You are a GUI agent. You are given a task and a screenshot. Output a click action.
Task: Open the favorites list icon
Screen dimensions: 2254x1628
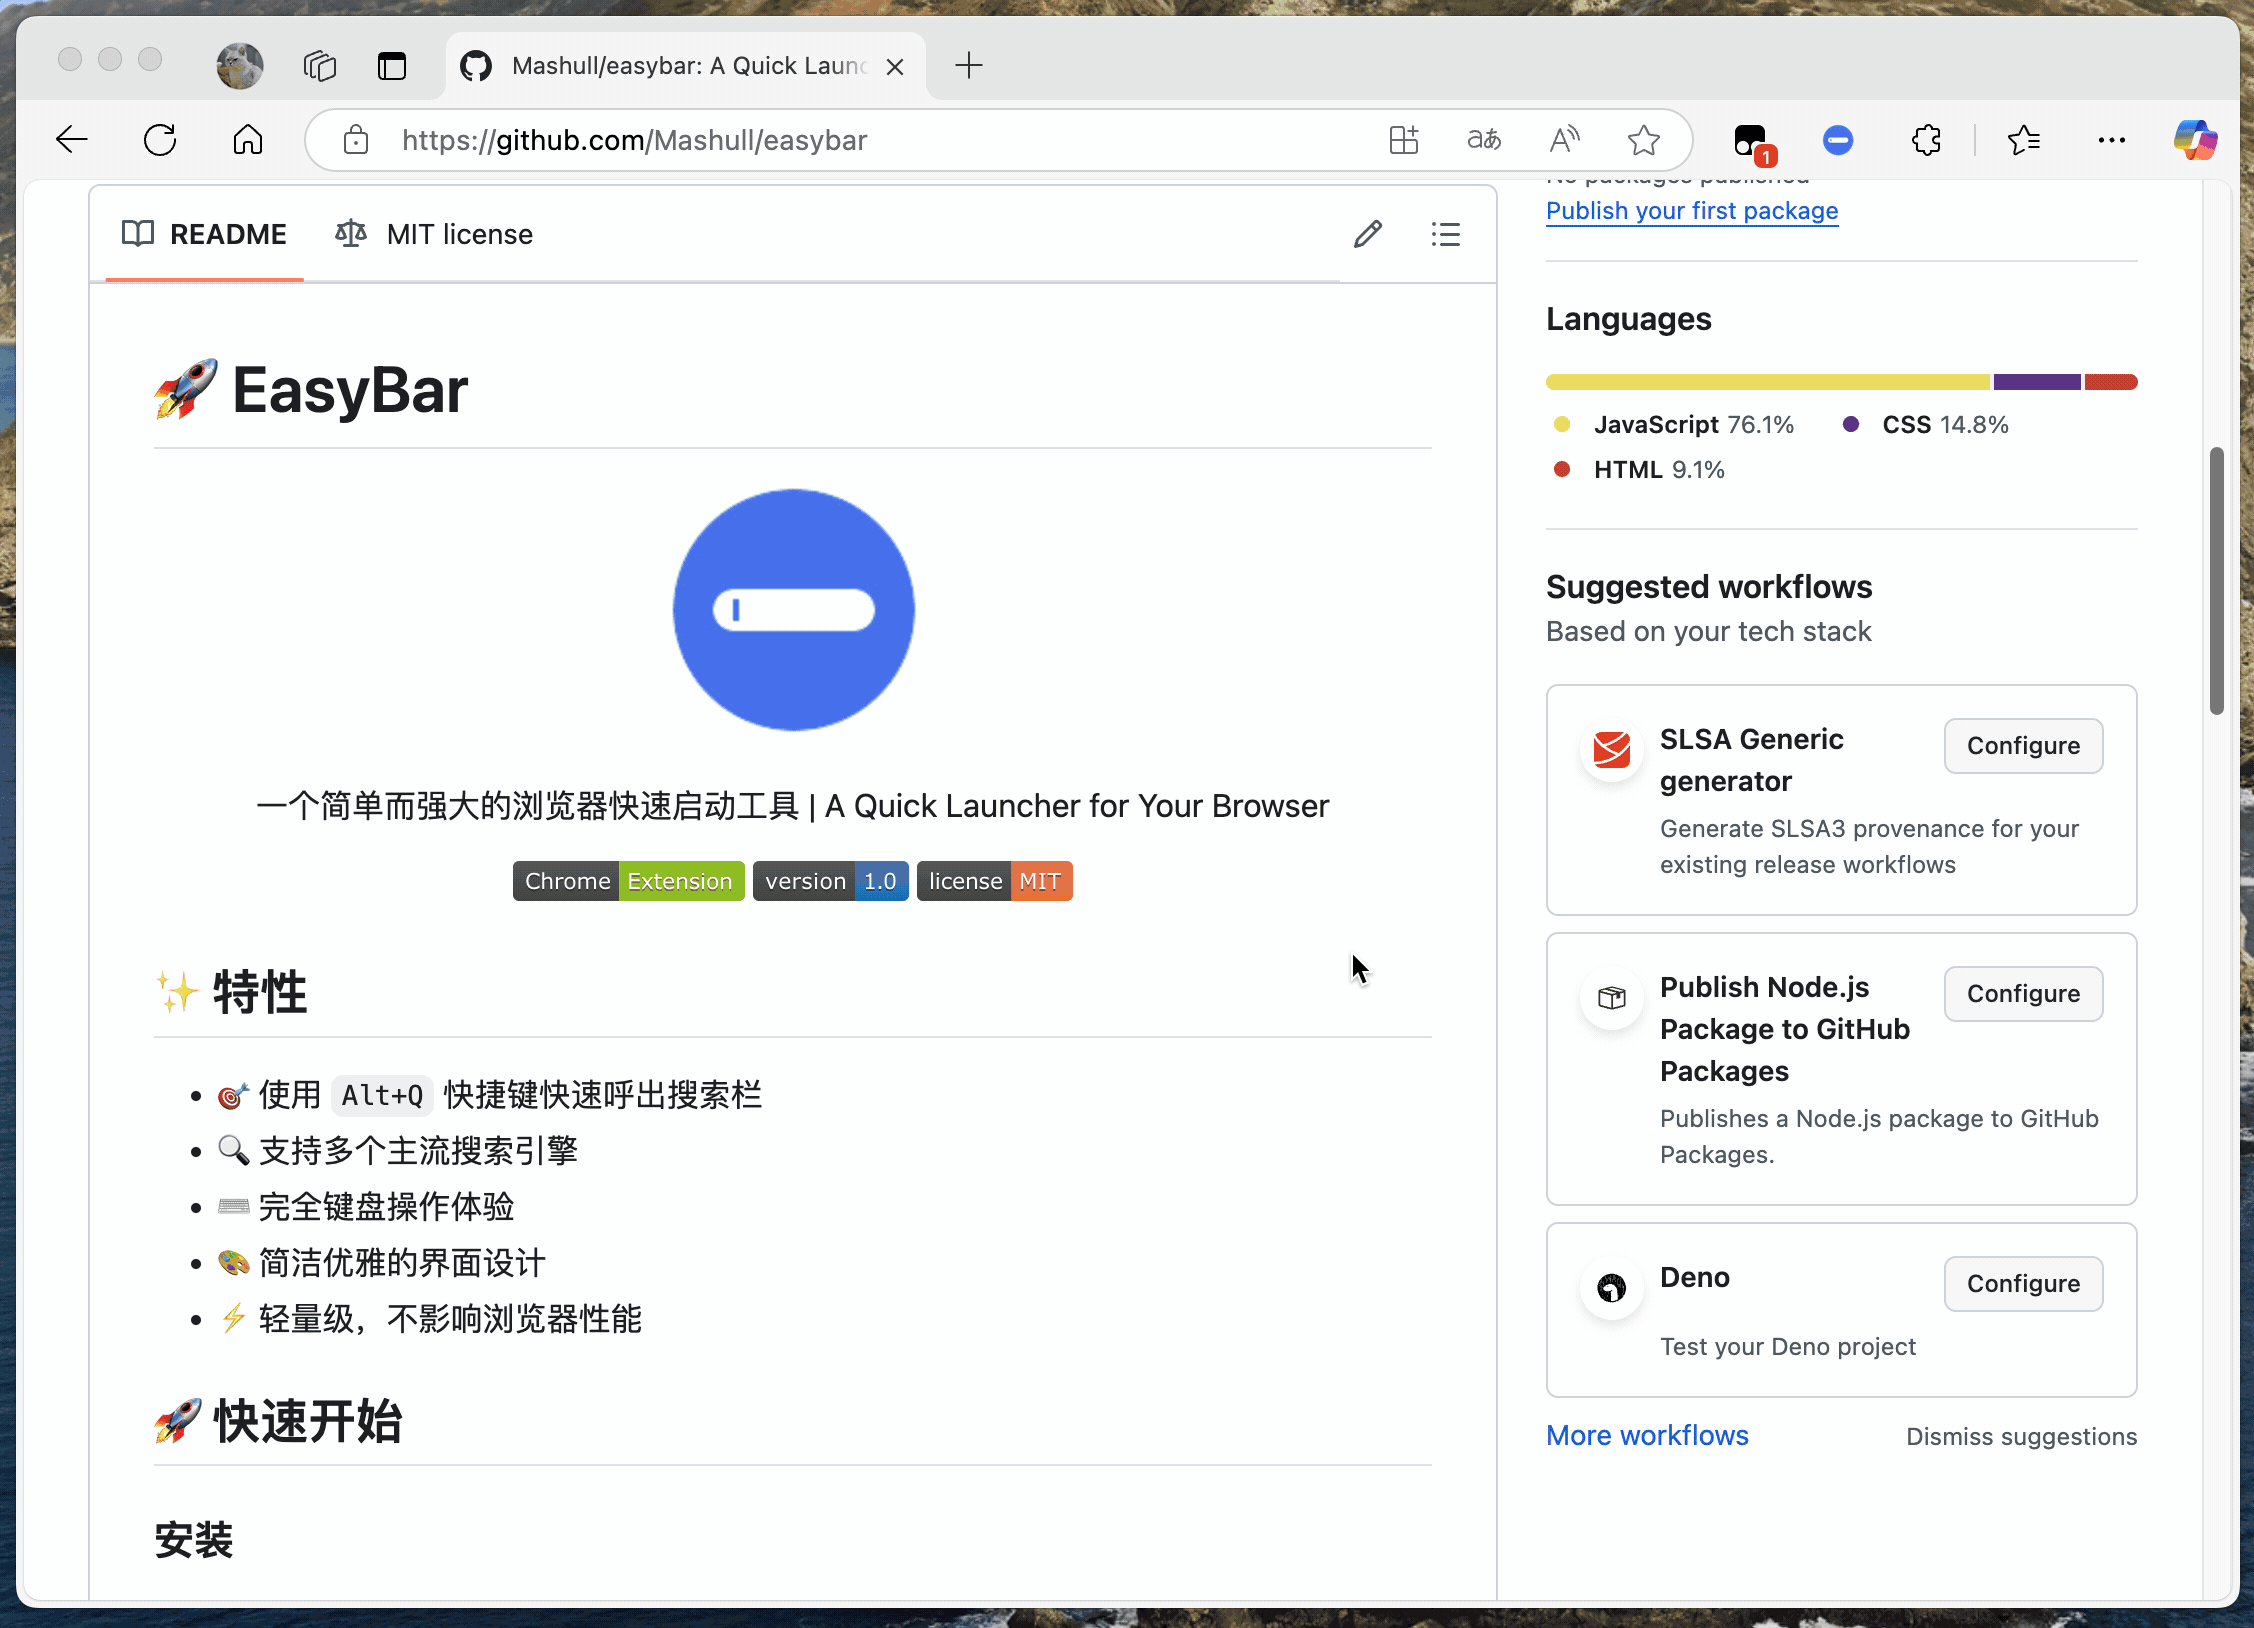(x=2023, y=140)
